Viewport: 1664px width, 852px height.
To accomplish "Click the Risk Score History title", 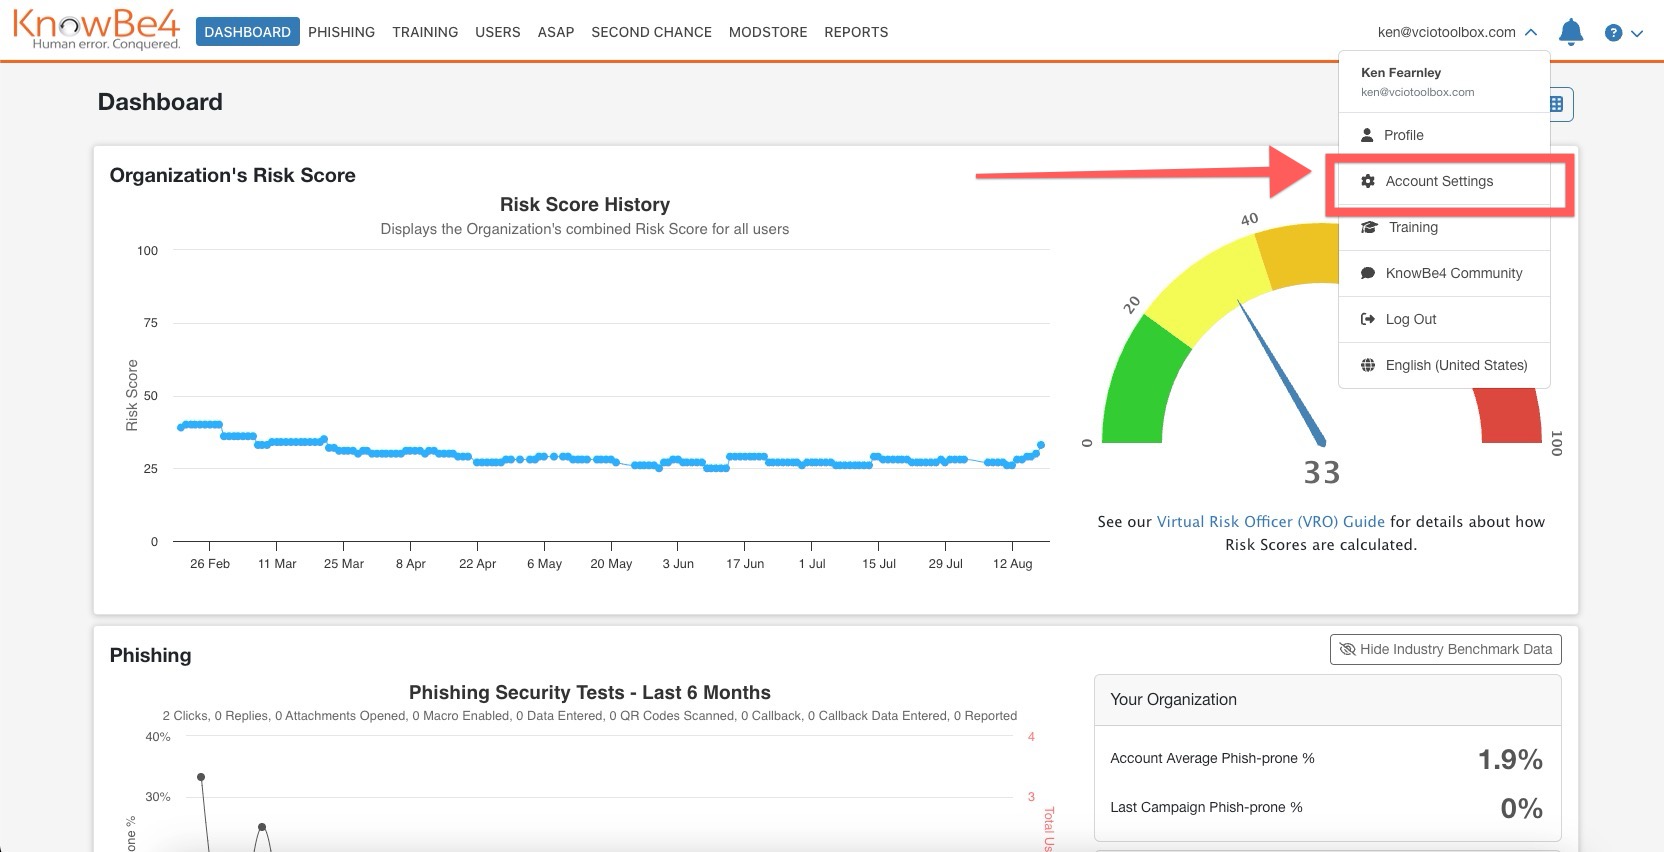I will coord(585,204).
